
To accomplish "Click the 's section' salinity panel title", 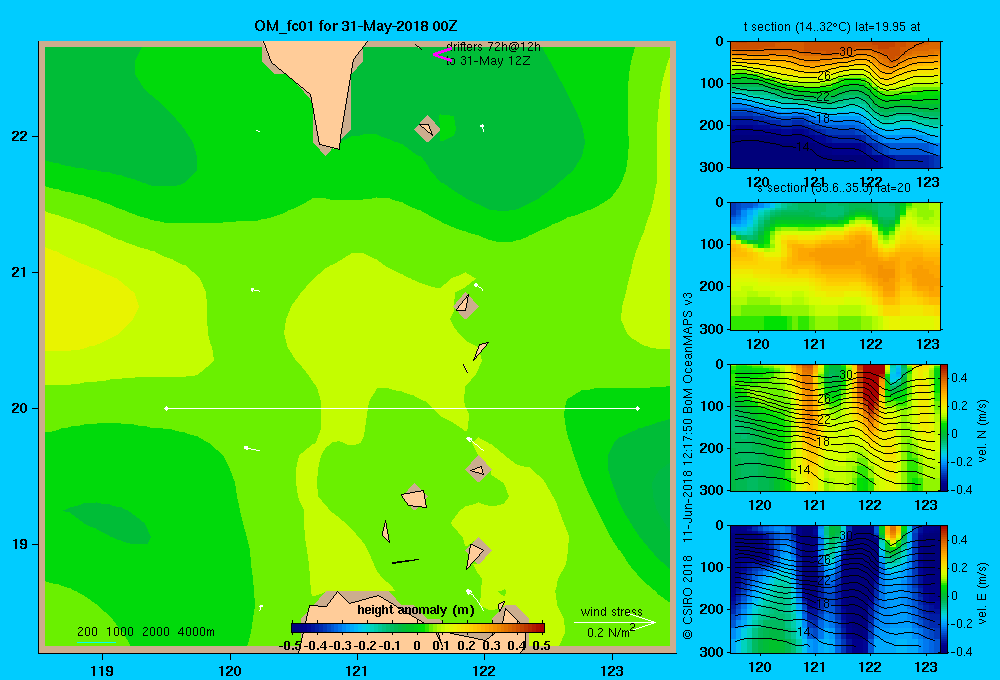I will pos(834,188).
